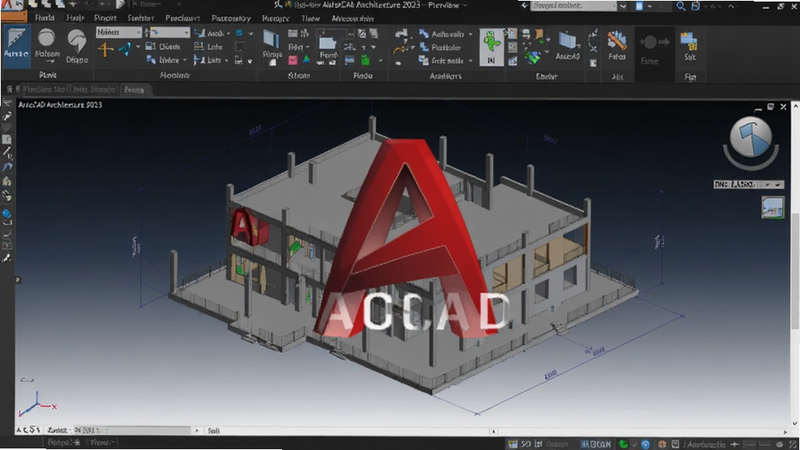Click the tall blue wall panel icon
Image resolution: width=800 pixels, height=450 pixels.
point(271,40)
